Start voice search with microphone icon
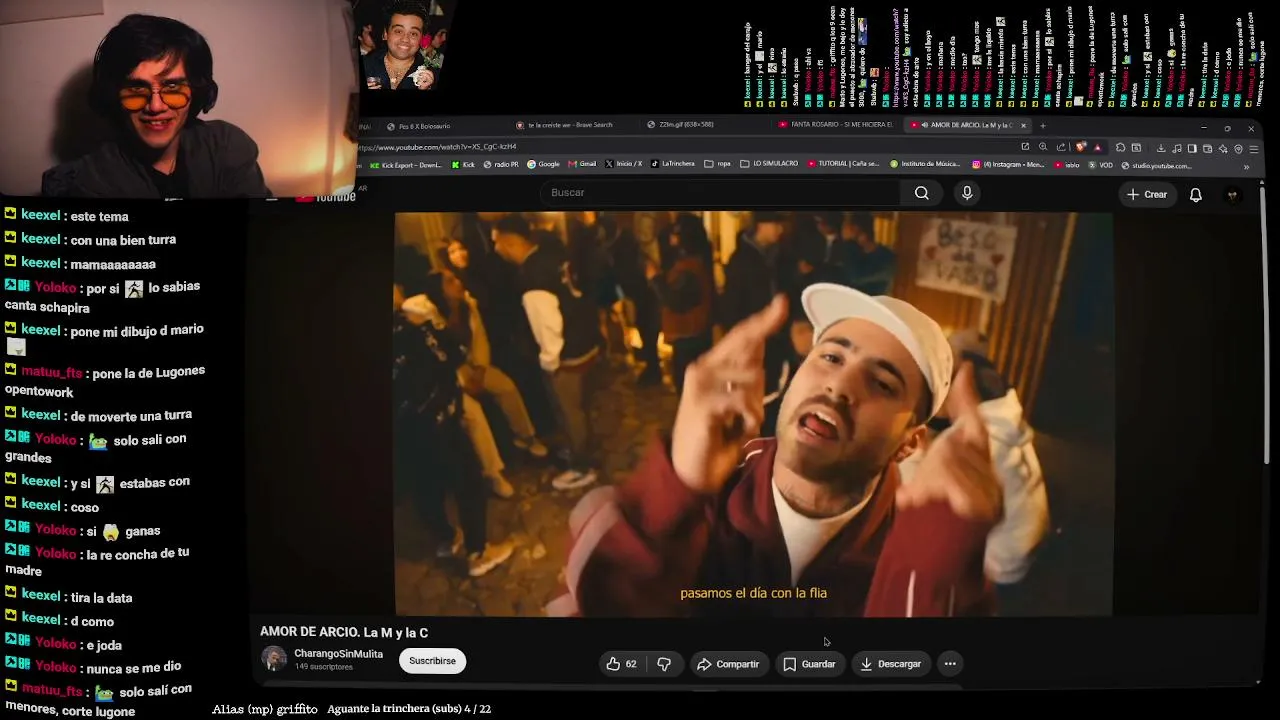 [x=967, y=193]
